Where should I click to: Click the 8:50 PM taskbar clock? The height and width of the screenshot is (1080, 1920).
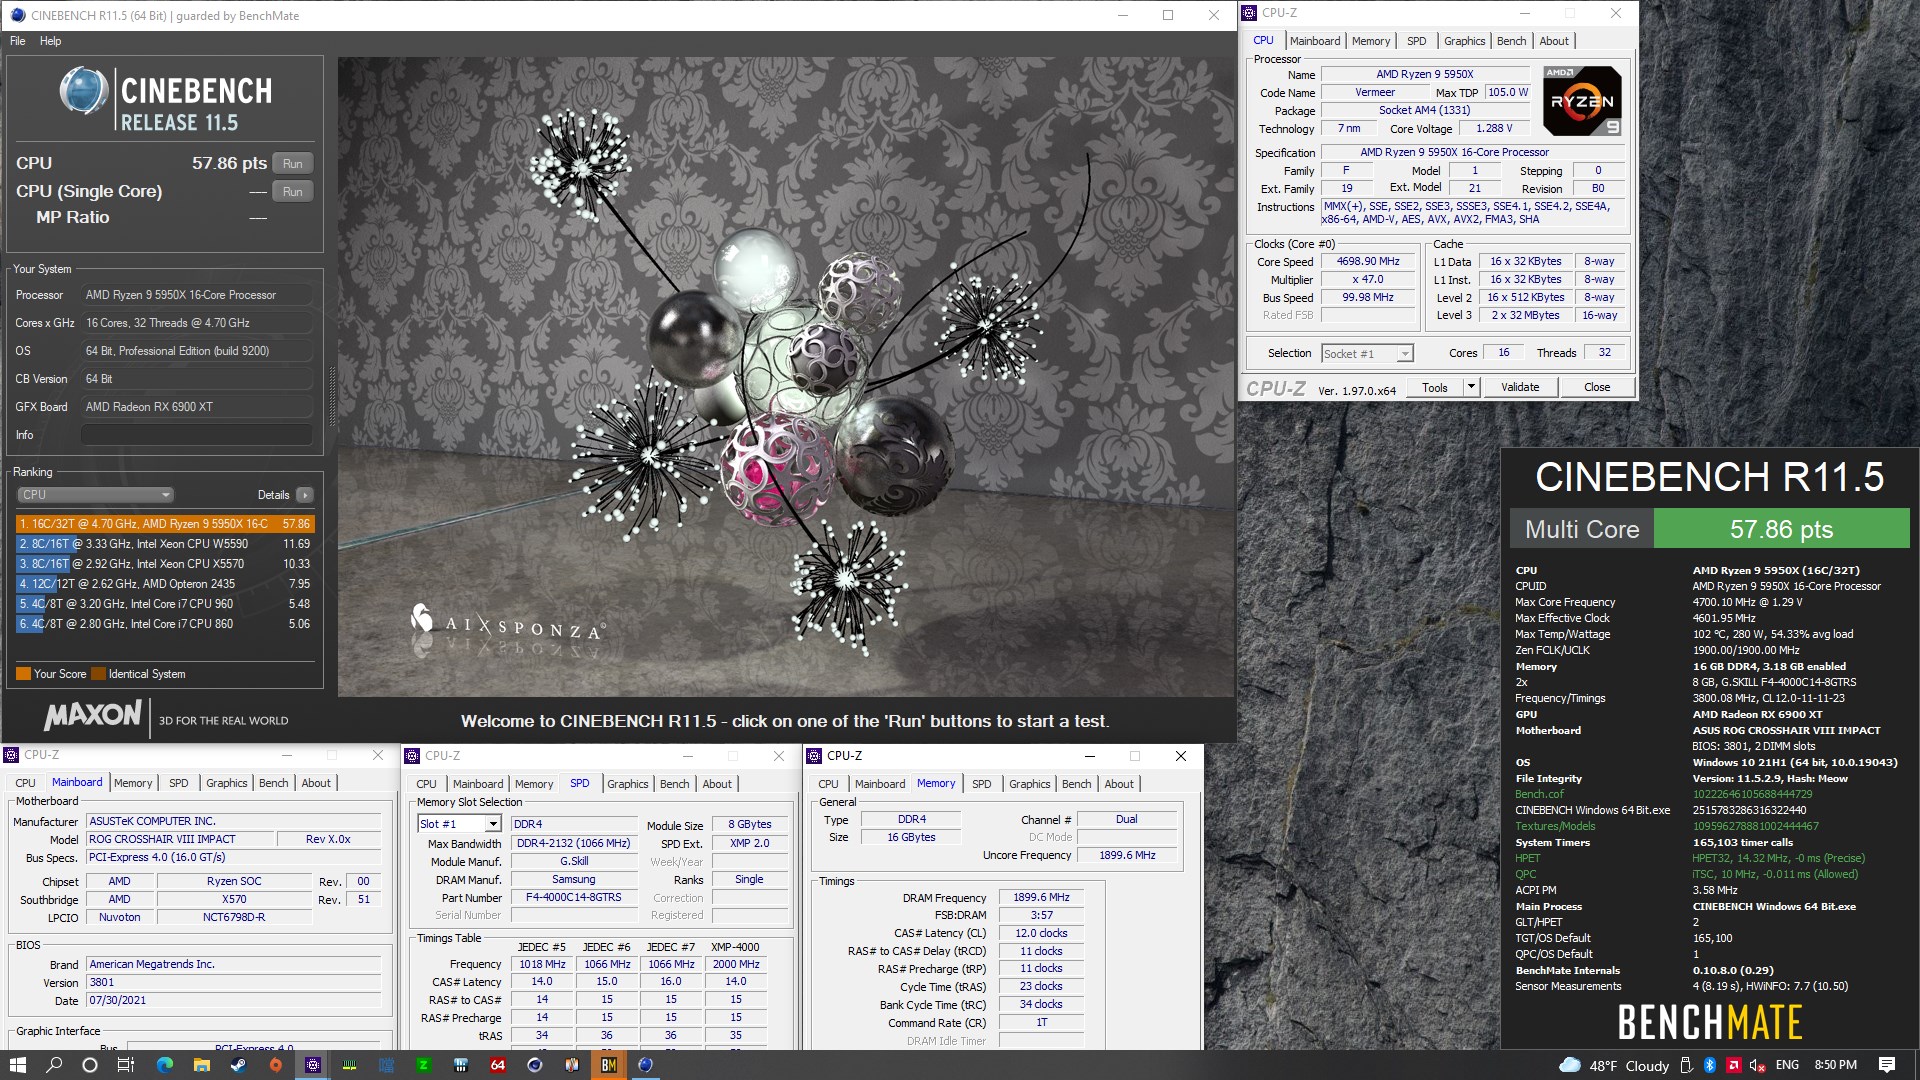click(1836, 1065)
